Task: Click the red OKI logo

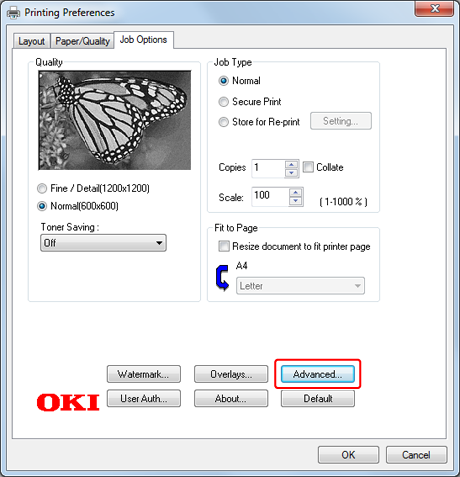Action: point(68,402)
